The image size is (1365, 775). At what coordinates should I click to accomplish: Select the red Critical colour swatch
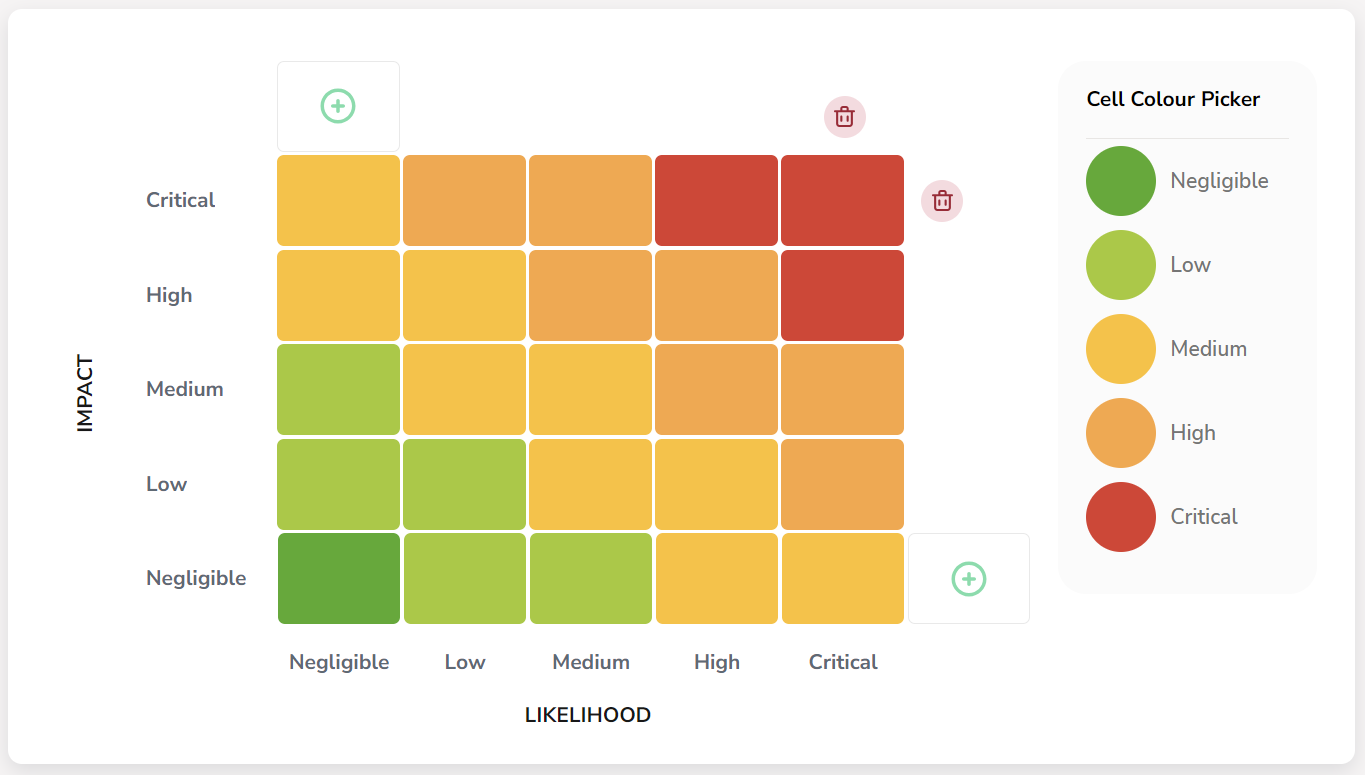(x=1120, y=516)
